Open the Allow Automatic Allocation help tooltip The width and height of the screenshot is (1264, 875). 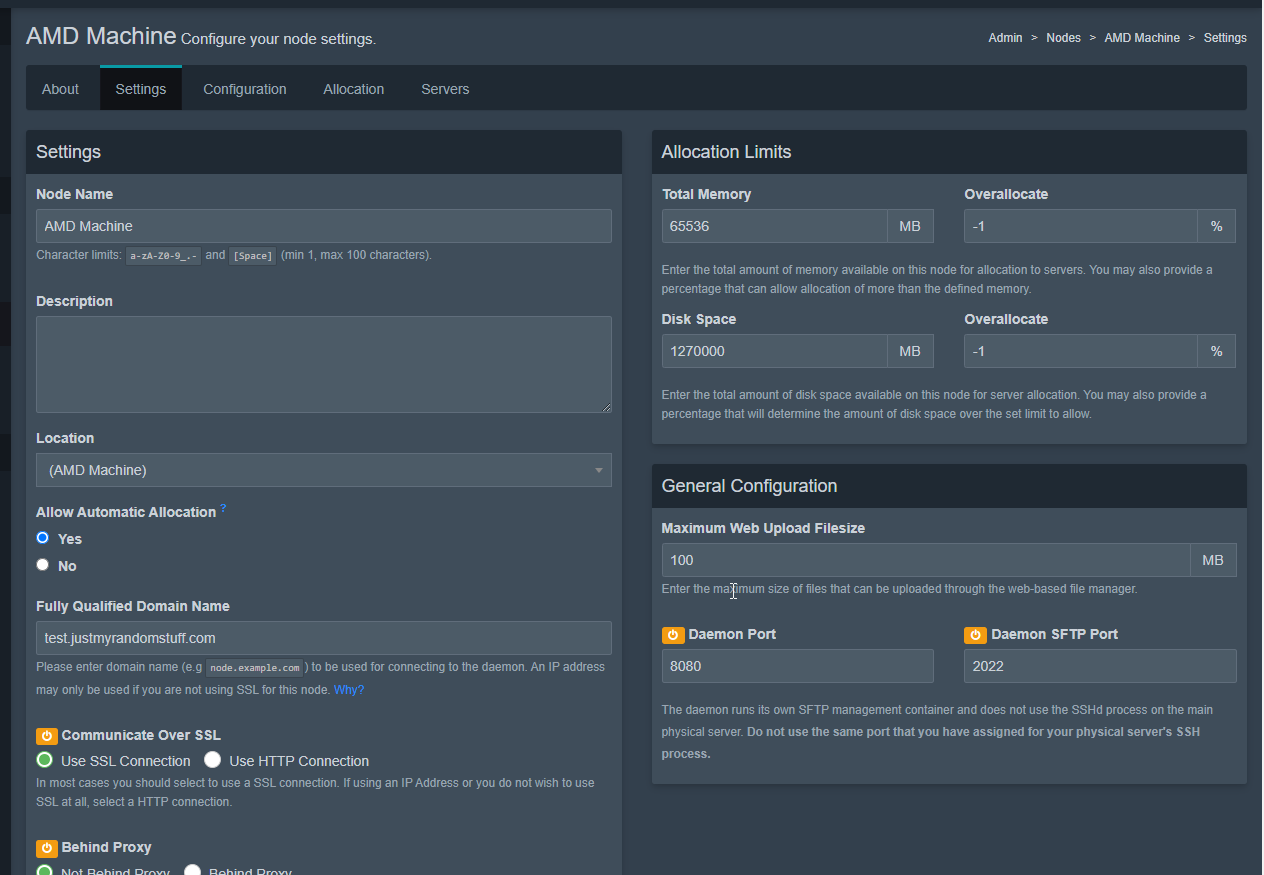click(x=222, y=508)
